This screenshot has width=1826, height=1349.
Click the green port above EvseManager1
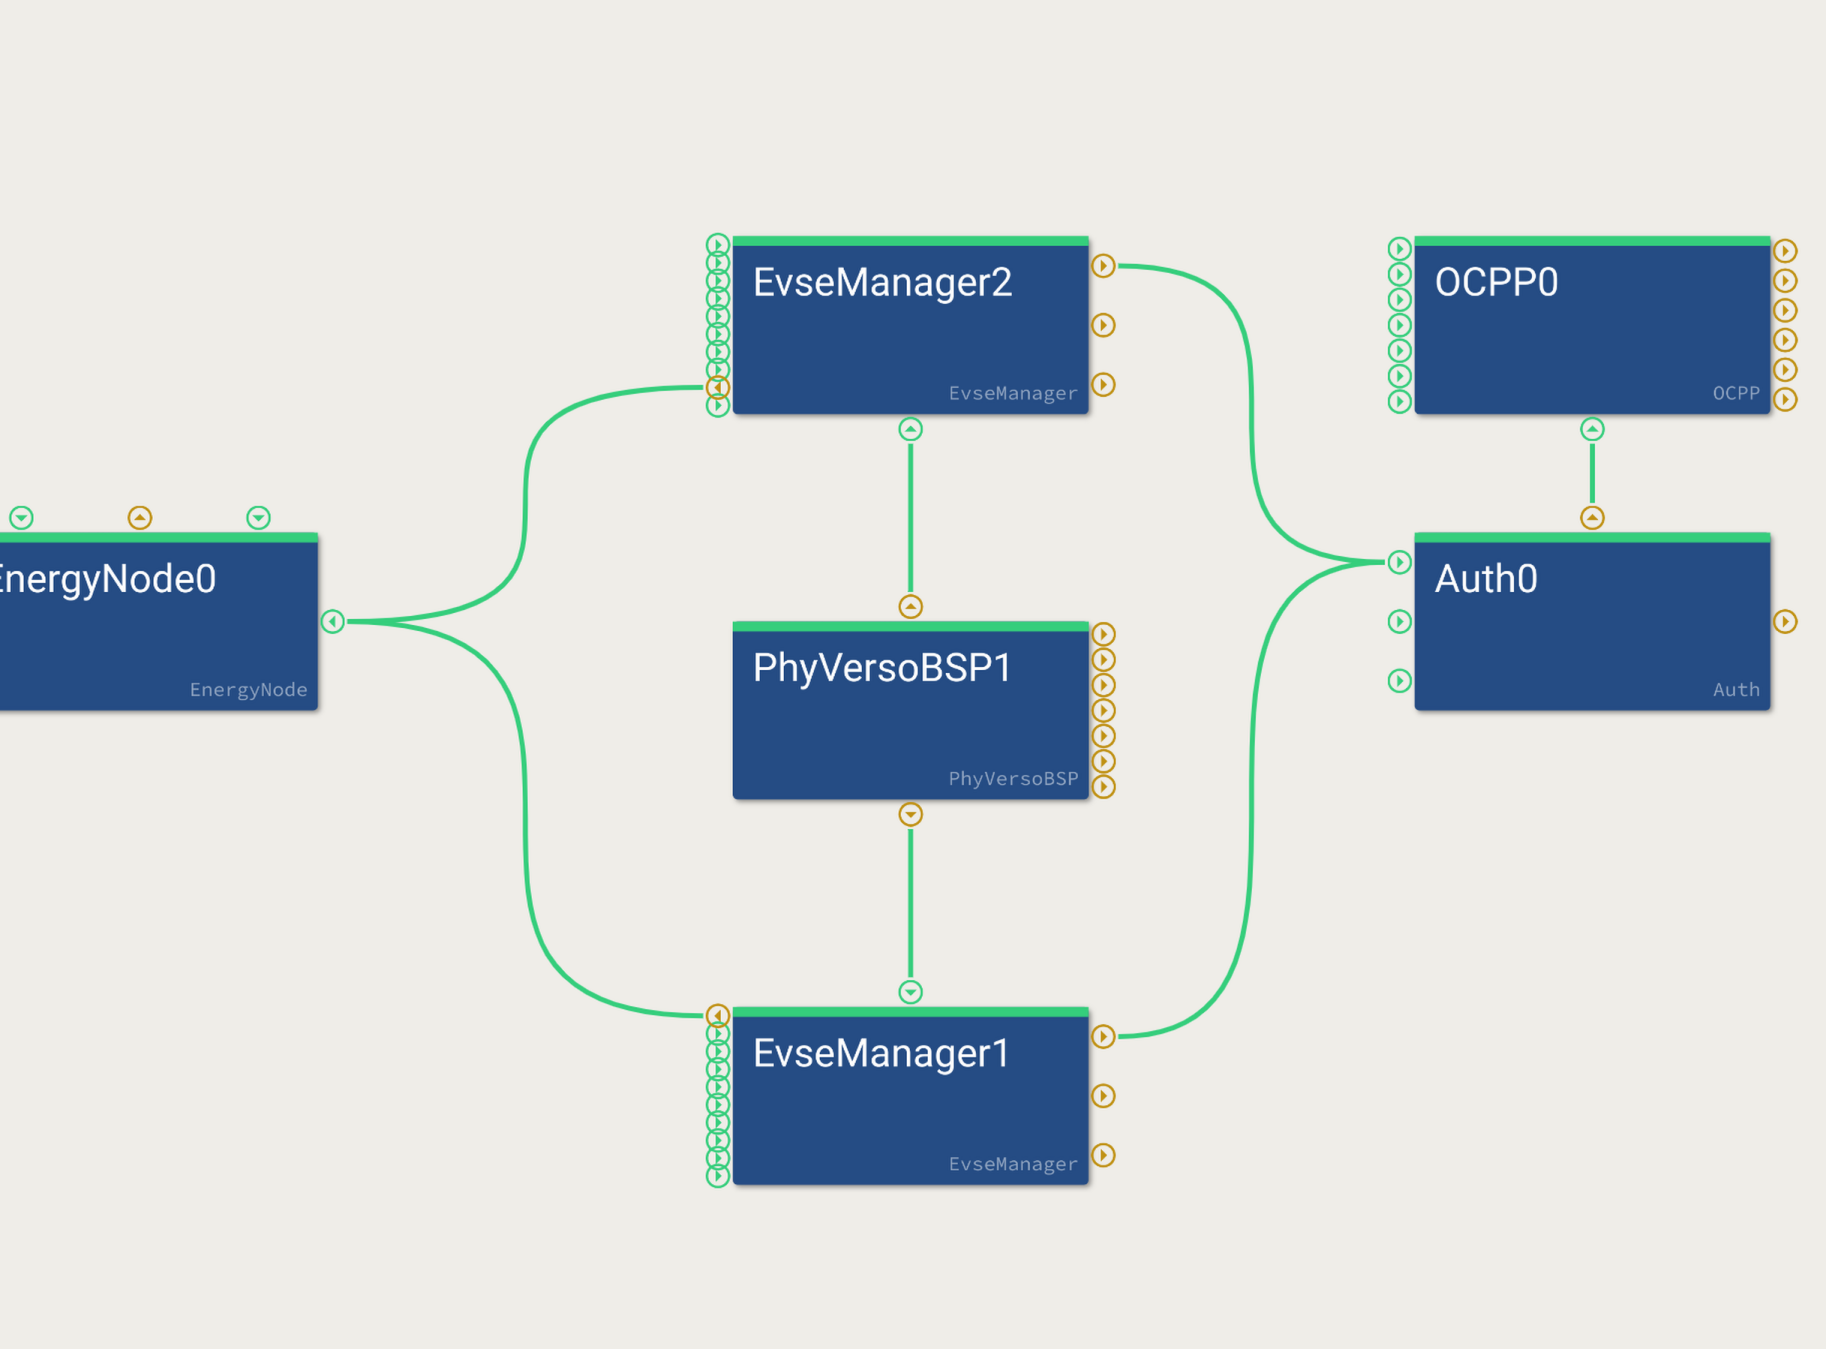(910, 992)
